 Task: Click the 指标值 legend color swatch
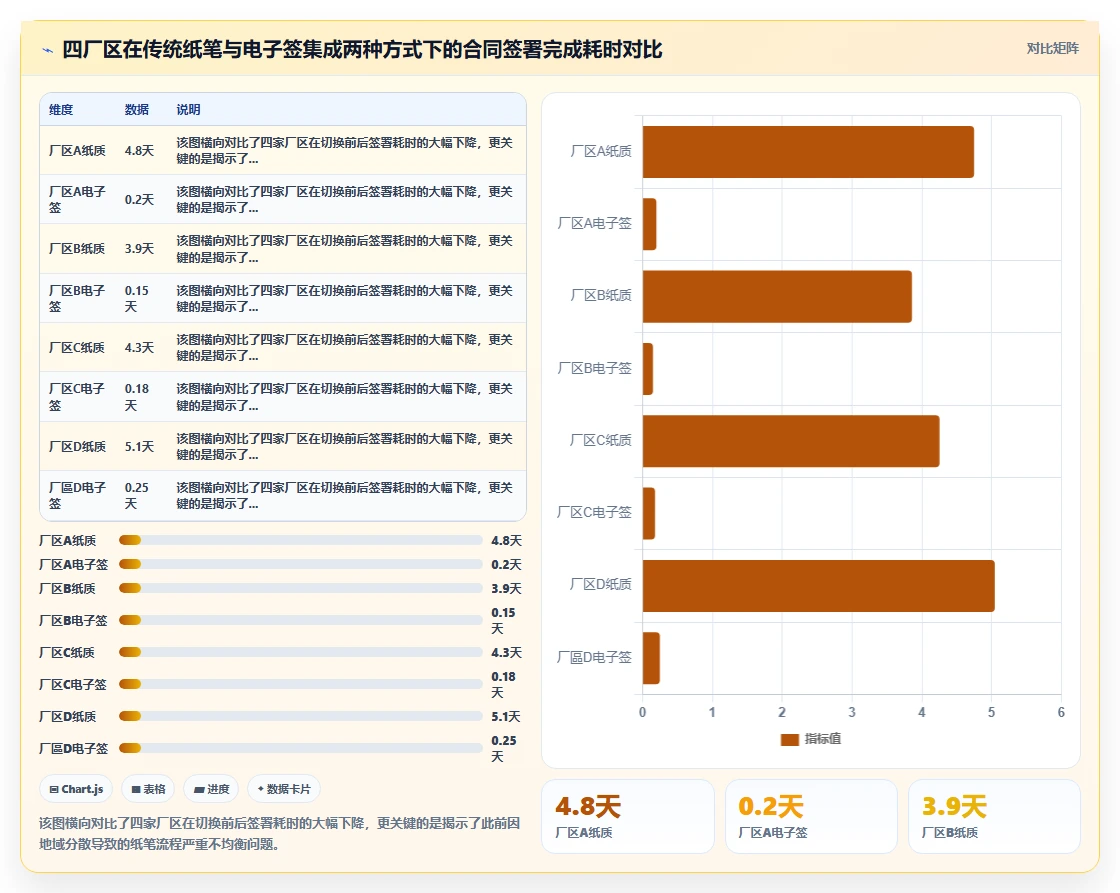pyautogui.click(x=789, y=739)
